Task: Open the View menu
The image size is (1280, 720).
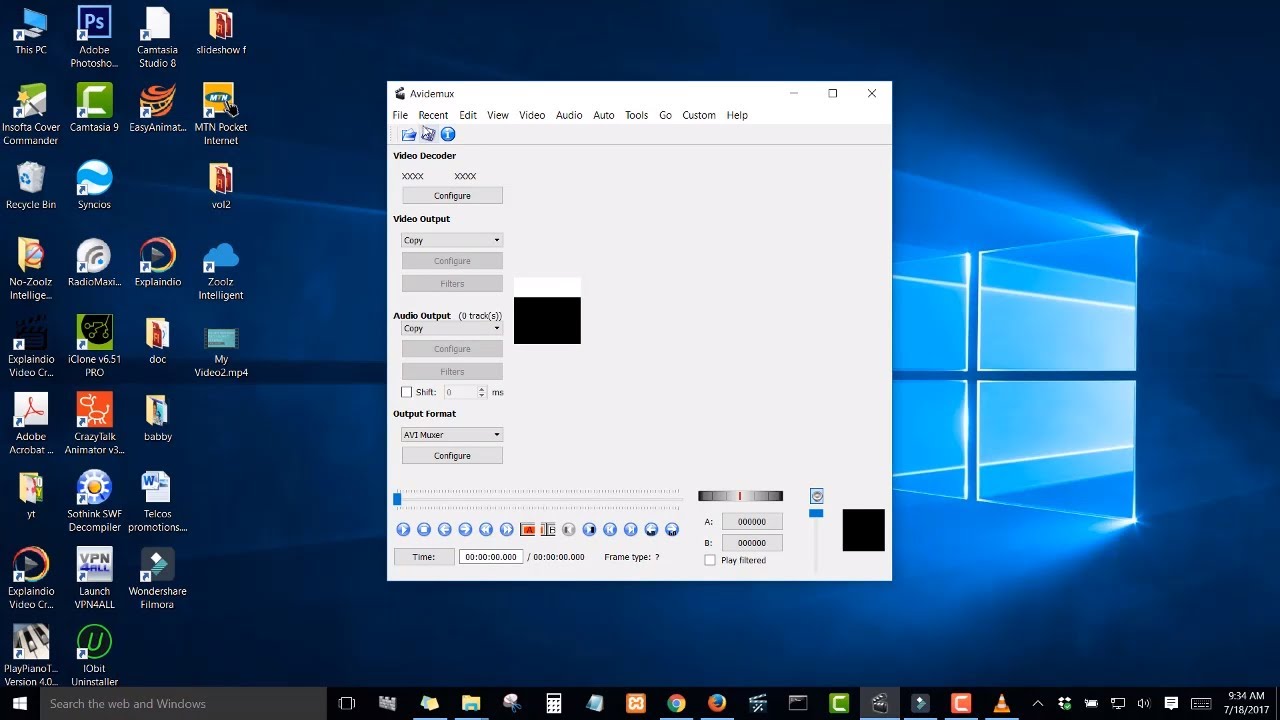Action: (x=498, y=115)
